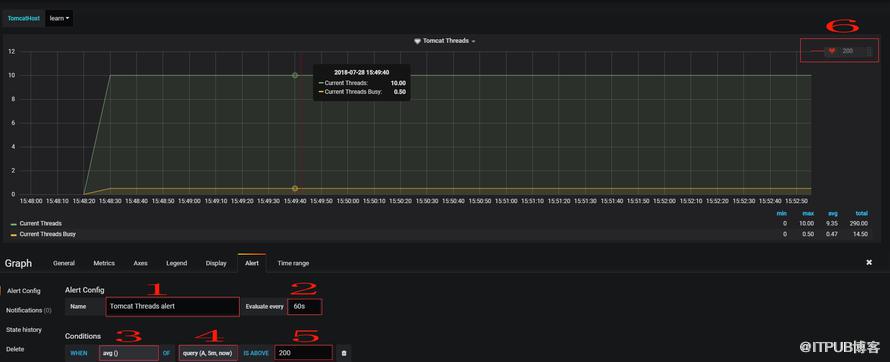The height and width of the screenshot is (362, 890).
Task: Sort the legend by the total column
Action: 862,213
